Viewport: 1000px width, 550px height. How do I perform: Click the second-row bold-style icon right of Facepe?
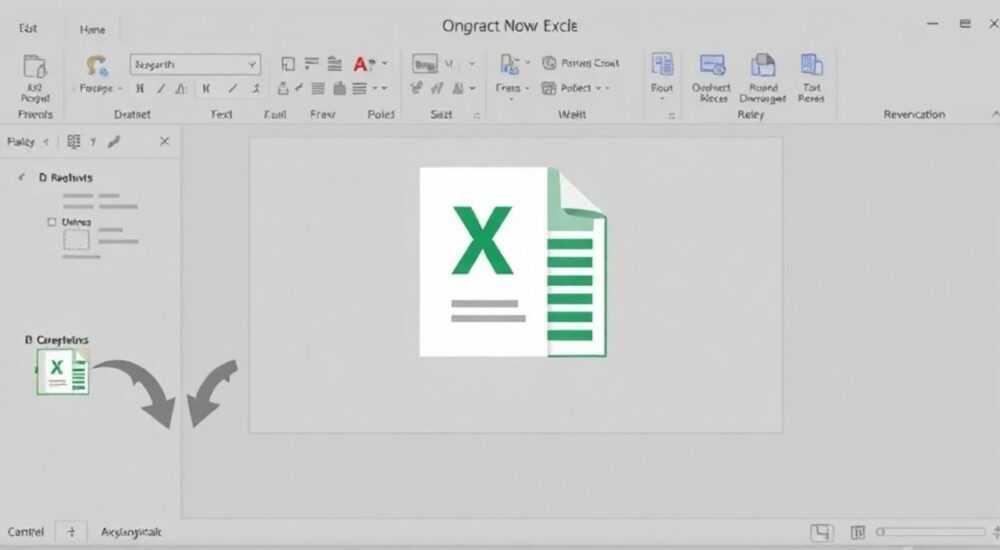click(140, 89)
